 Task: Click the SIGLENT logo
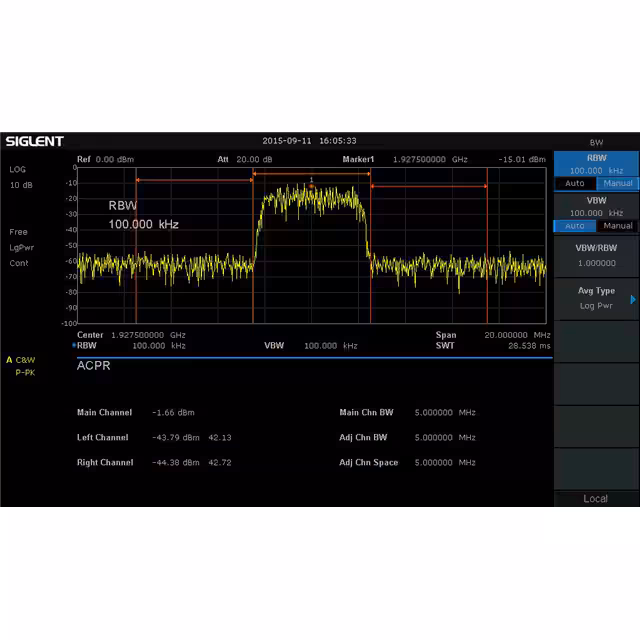coord(34,141)
